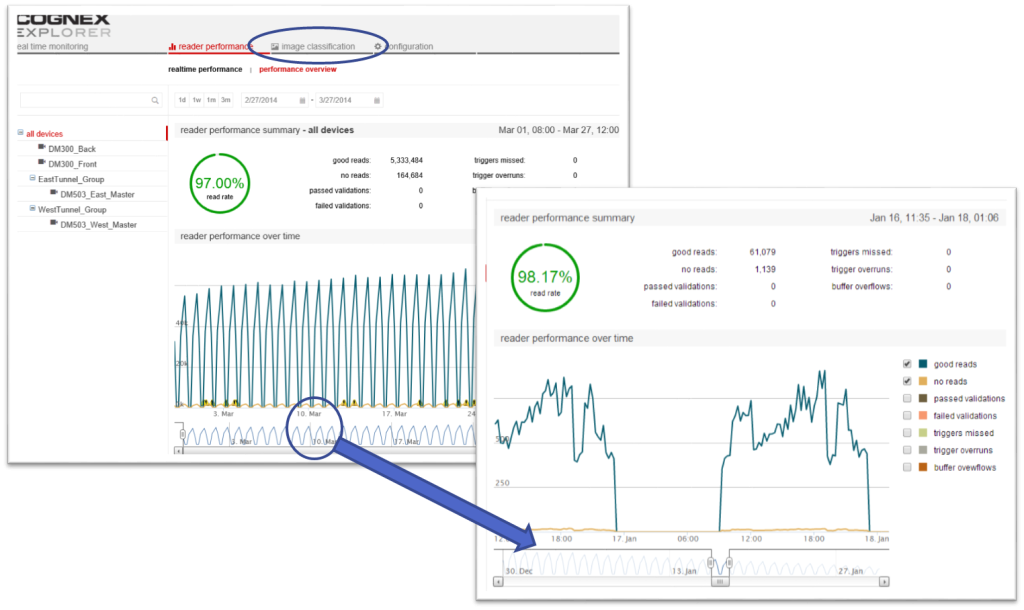
Task: Click the configuration gear icon
Action: tap(378, 46)
